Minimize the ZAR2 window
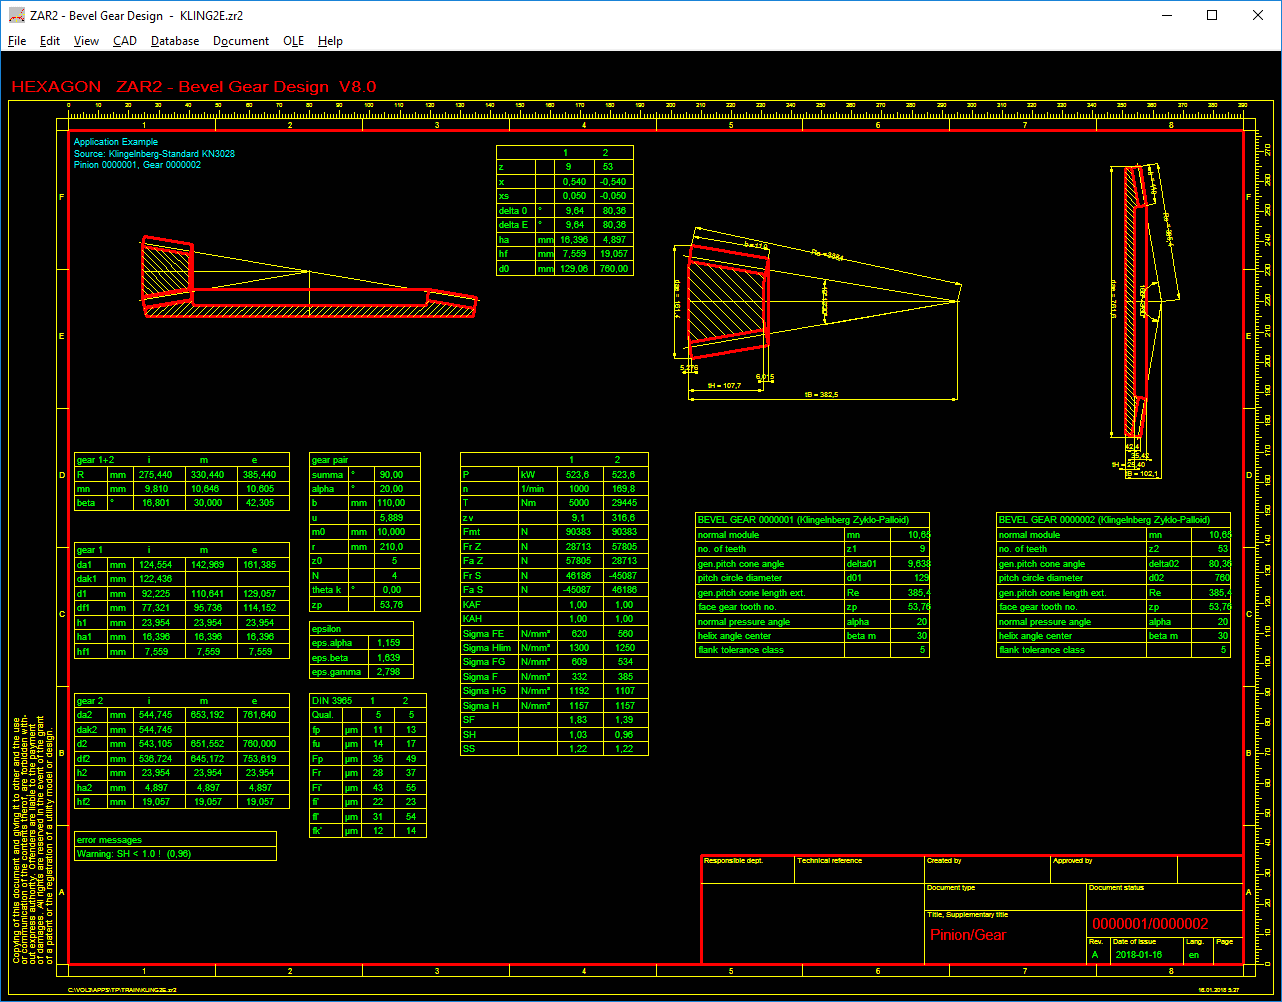 (x=1166, y=15)
